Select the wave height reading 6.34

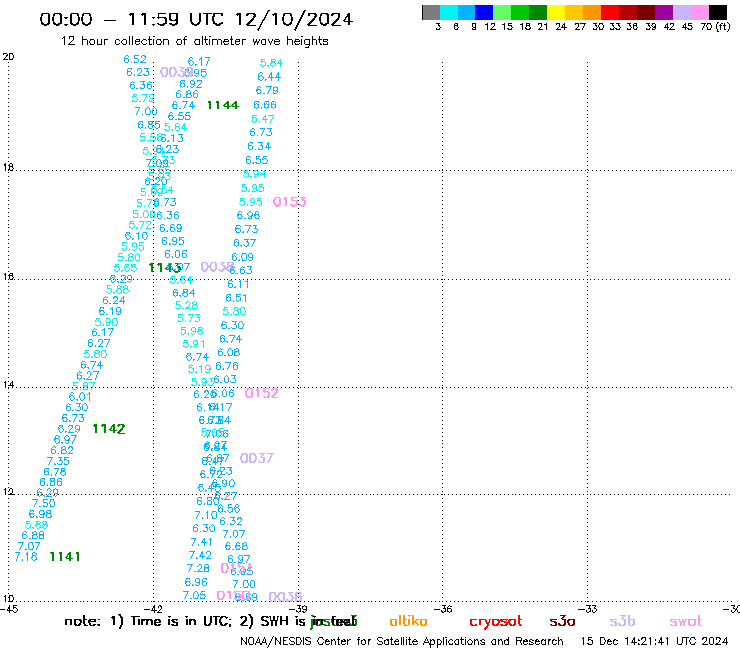(259, 146)
